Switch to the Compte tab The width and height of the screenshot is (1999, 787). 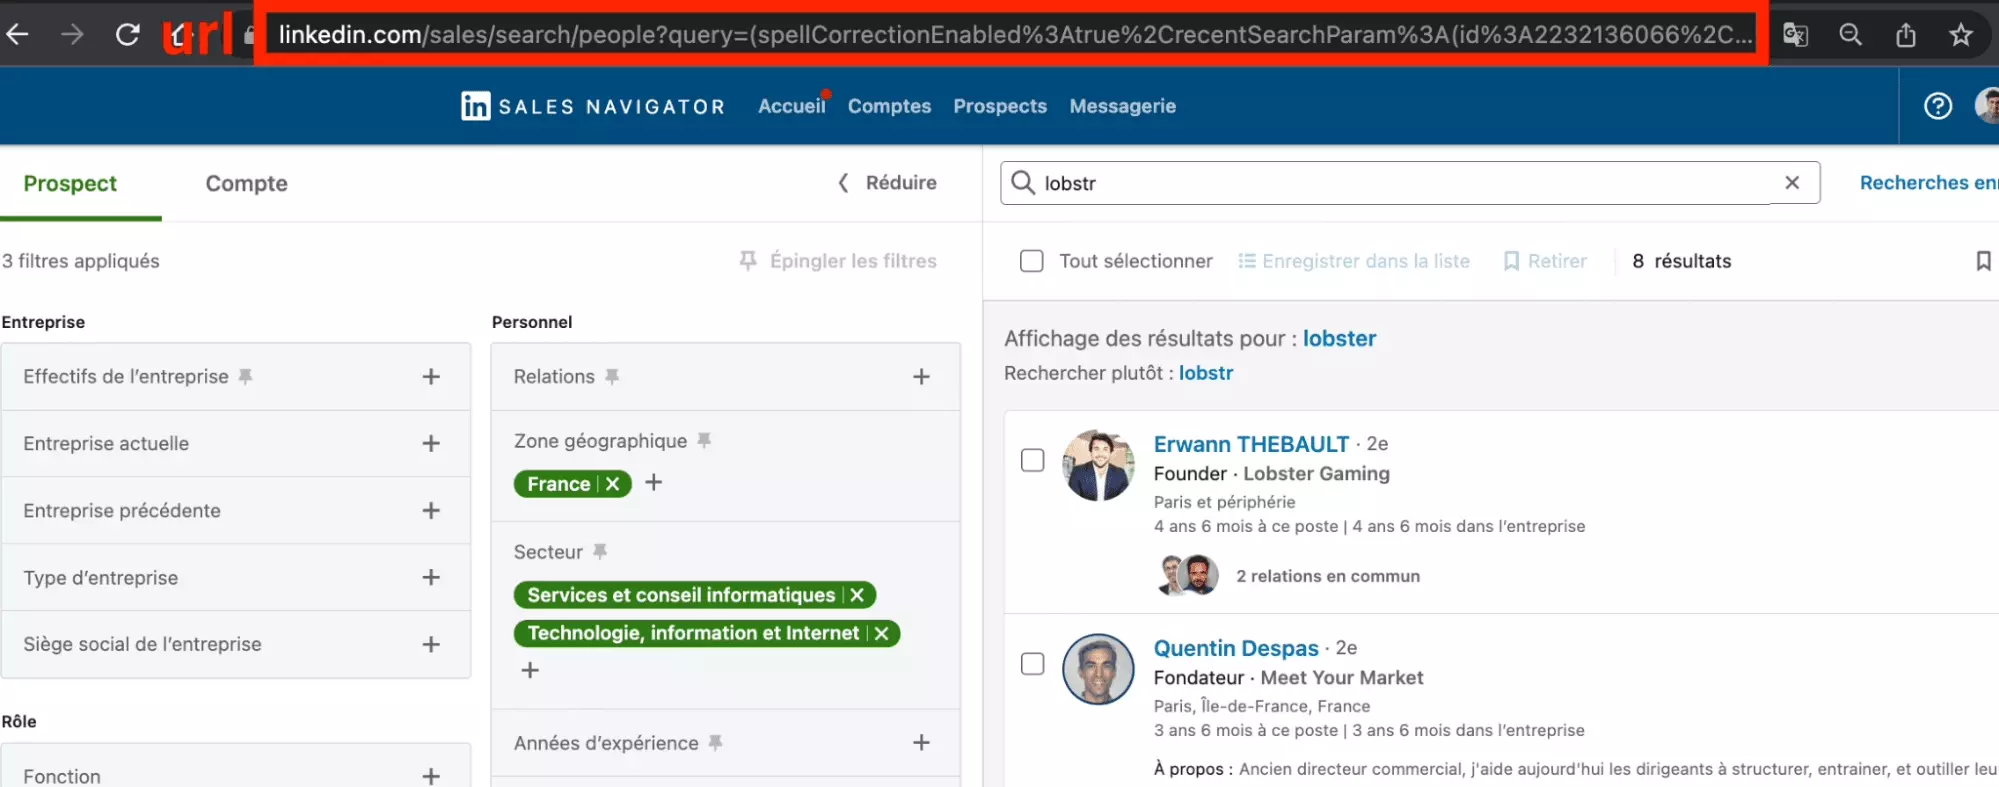click(246, 183)
